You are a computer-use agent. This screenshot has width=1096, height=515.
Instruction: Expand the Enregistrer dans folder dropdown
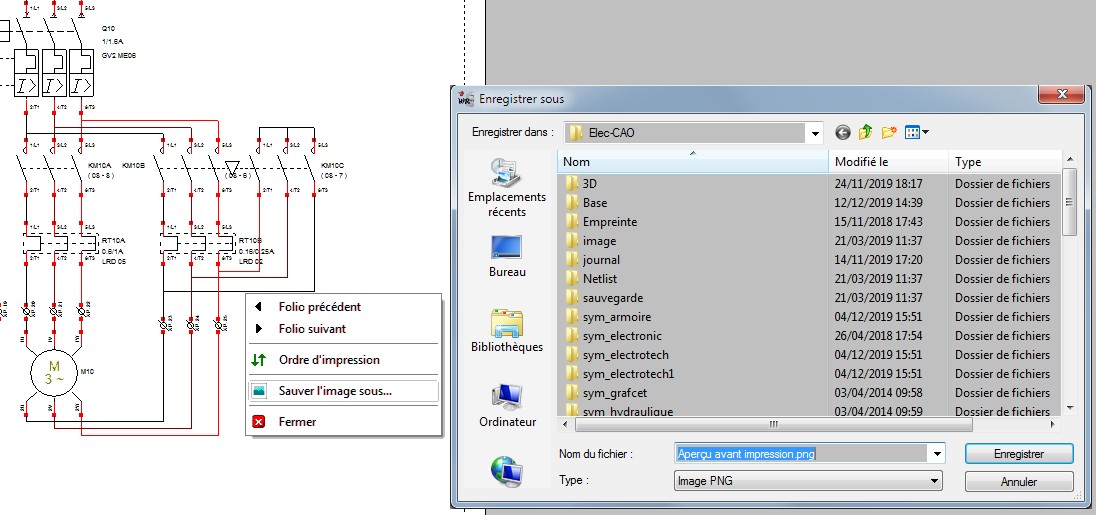816,133
